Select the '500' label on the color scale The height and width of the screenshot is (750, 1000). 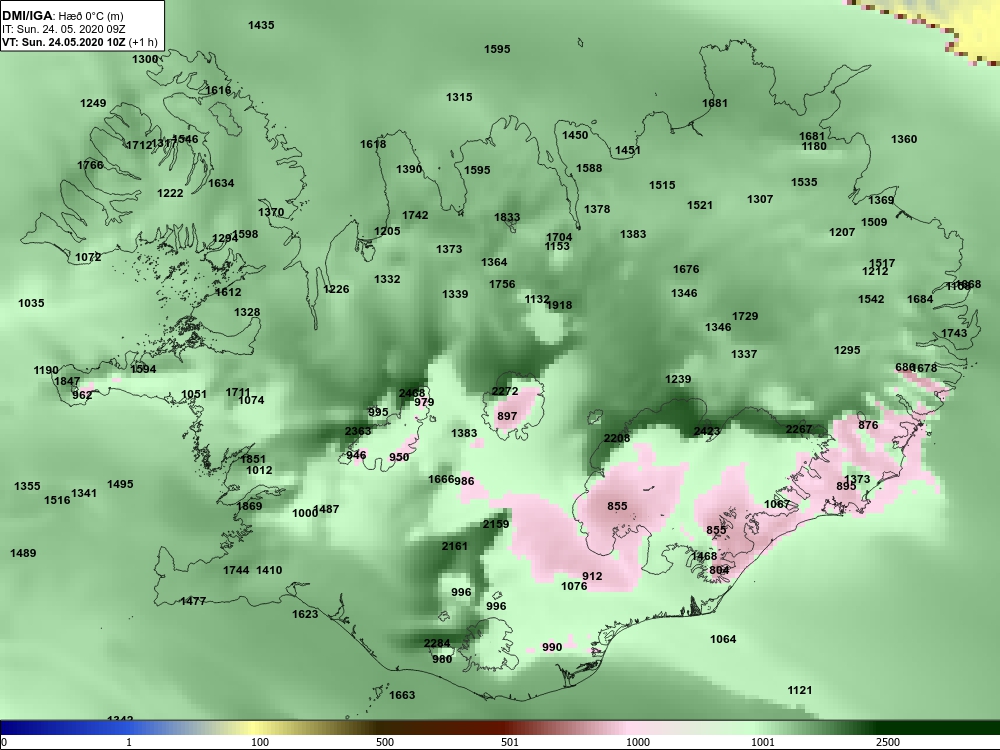[385, 742]
